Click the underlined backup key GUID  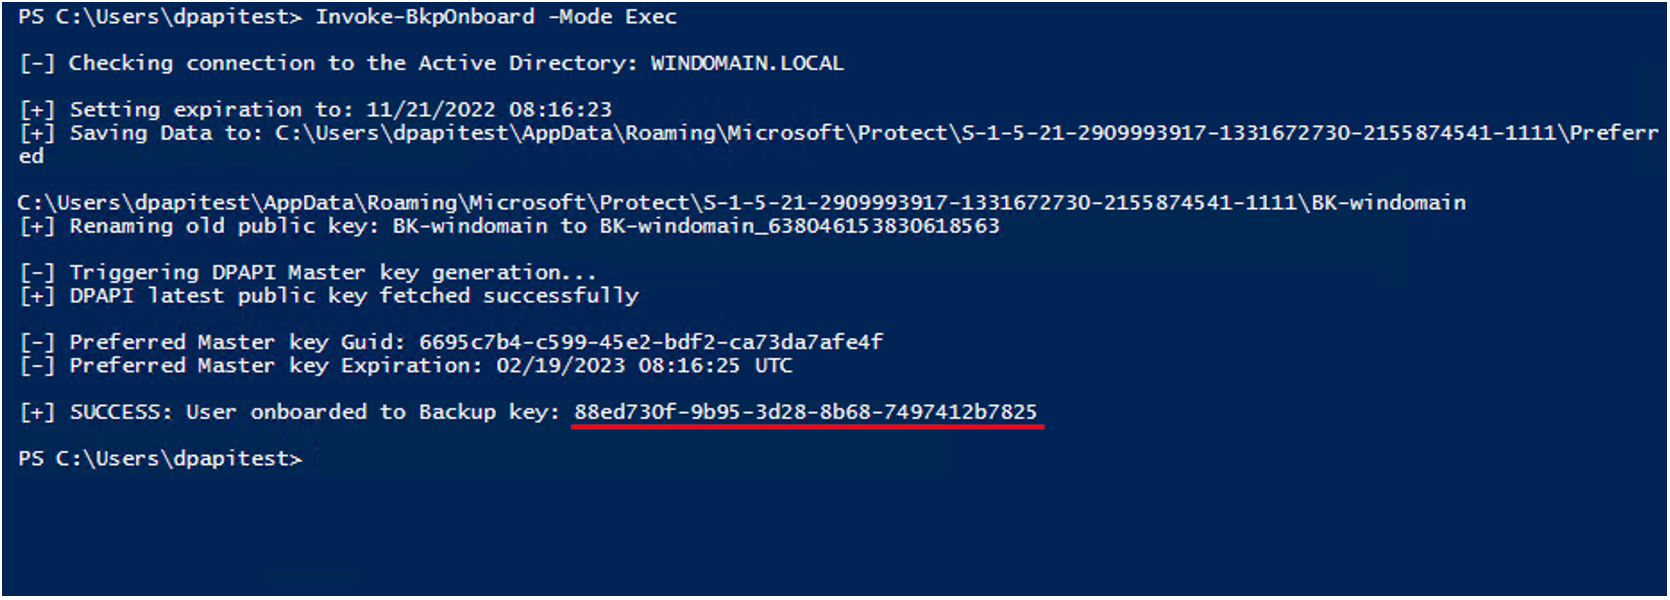[805, 412]
